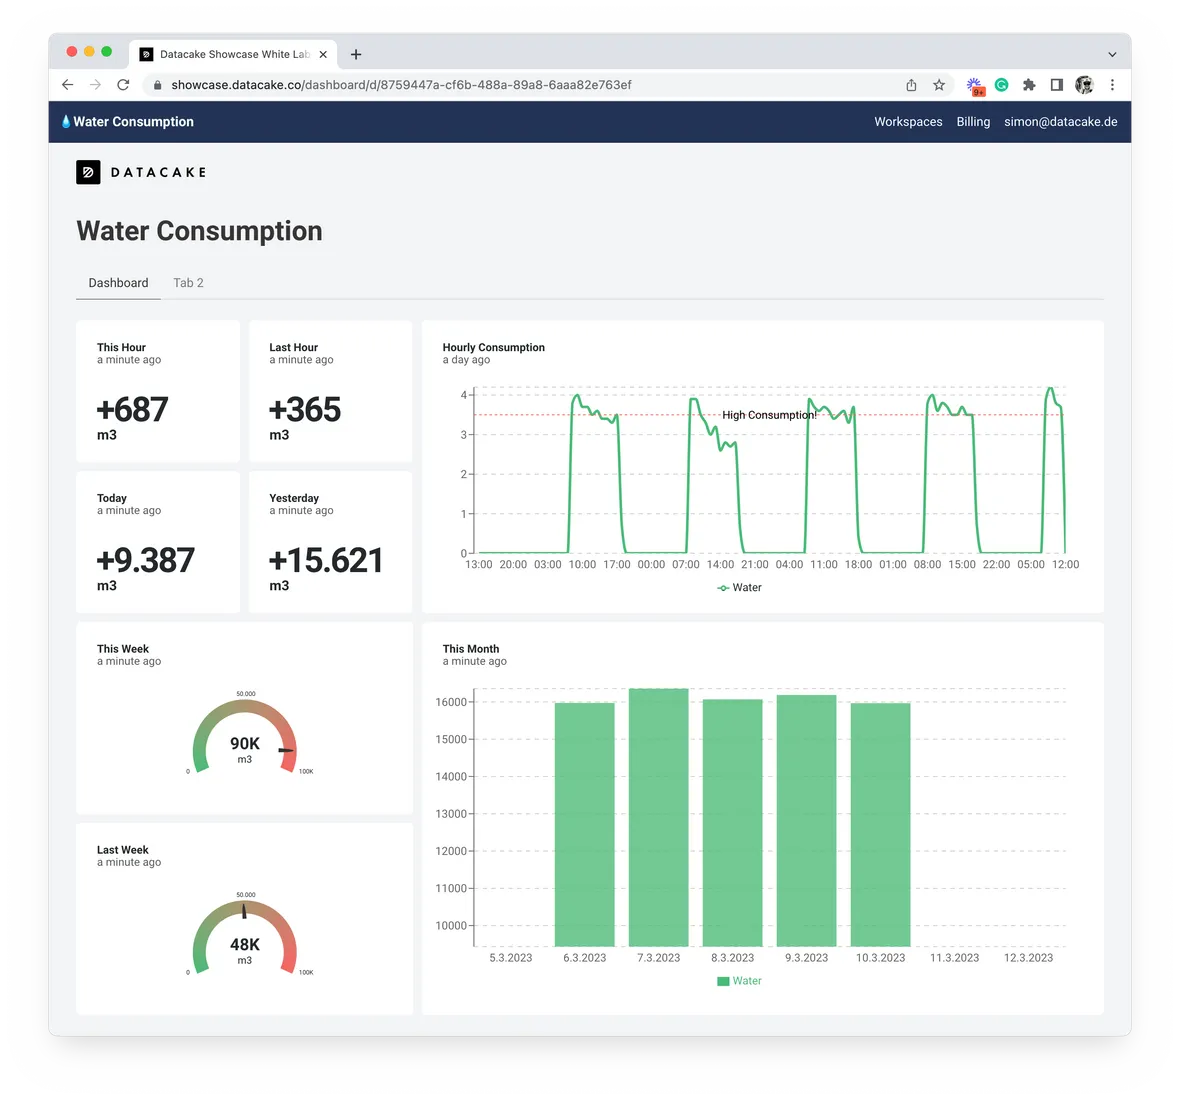Screen dimensions: 1180x1100
Task: Open Billing in the top navigation
Action: point(973,122)
